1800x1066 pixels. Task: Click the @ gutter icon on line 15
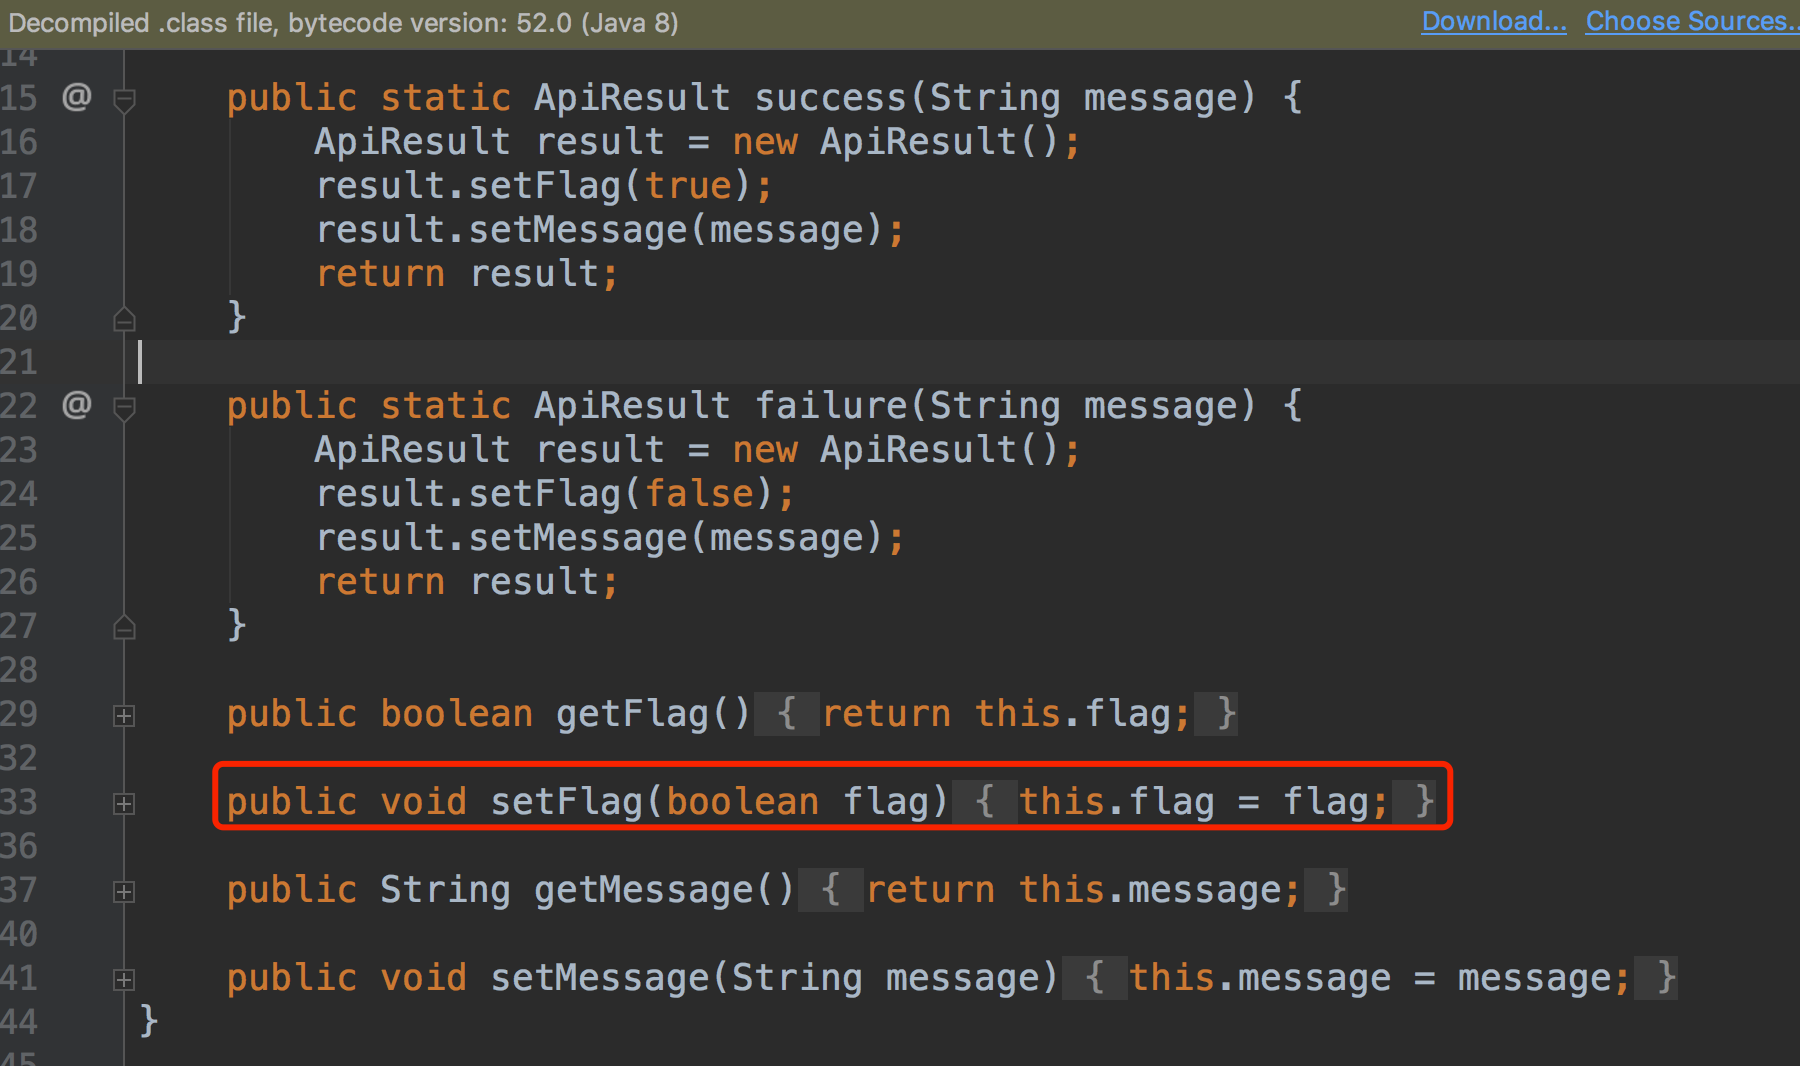click(77, 97)
